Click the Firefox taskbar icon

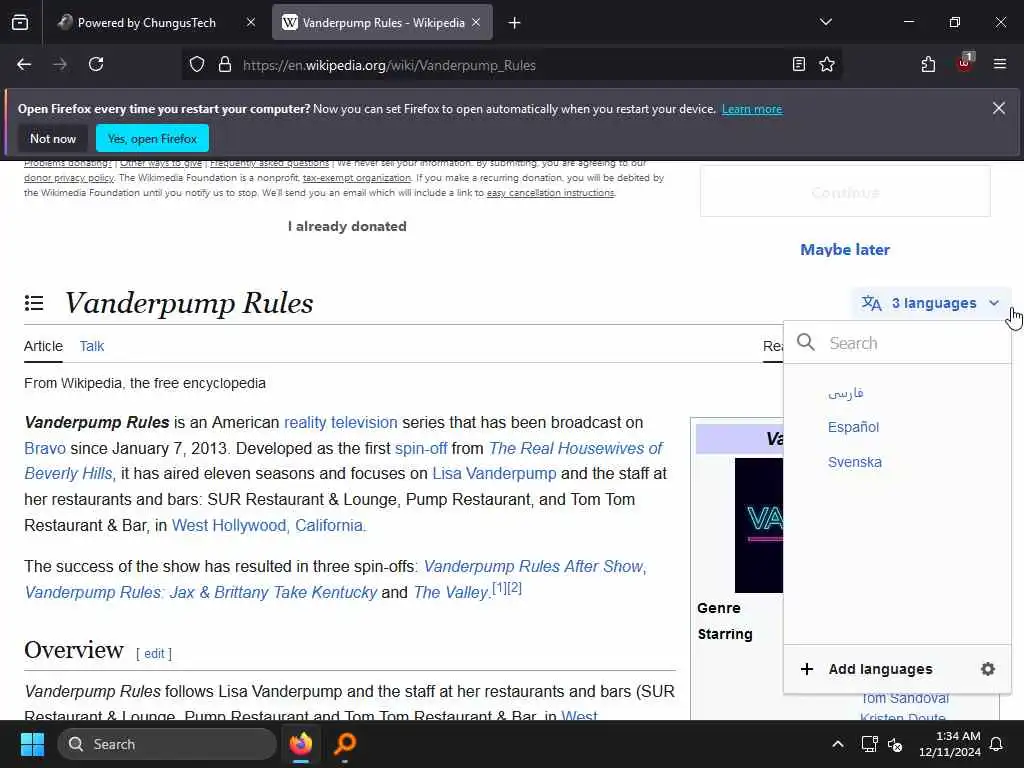pyautogui.click(x=301, y=744)
